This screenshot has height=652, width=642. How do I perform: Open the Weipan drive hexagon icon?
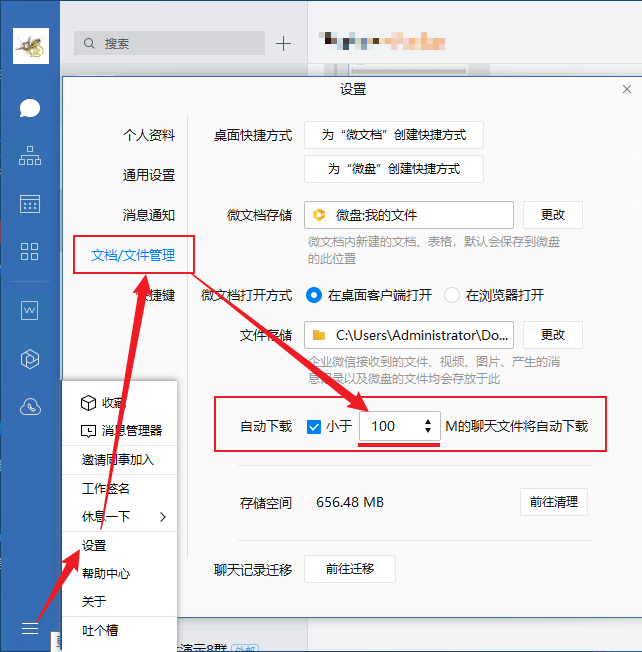point(30,359)
